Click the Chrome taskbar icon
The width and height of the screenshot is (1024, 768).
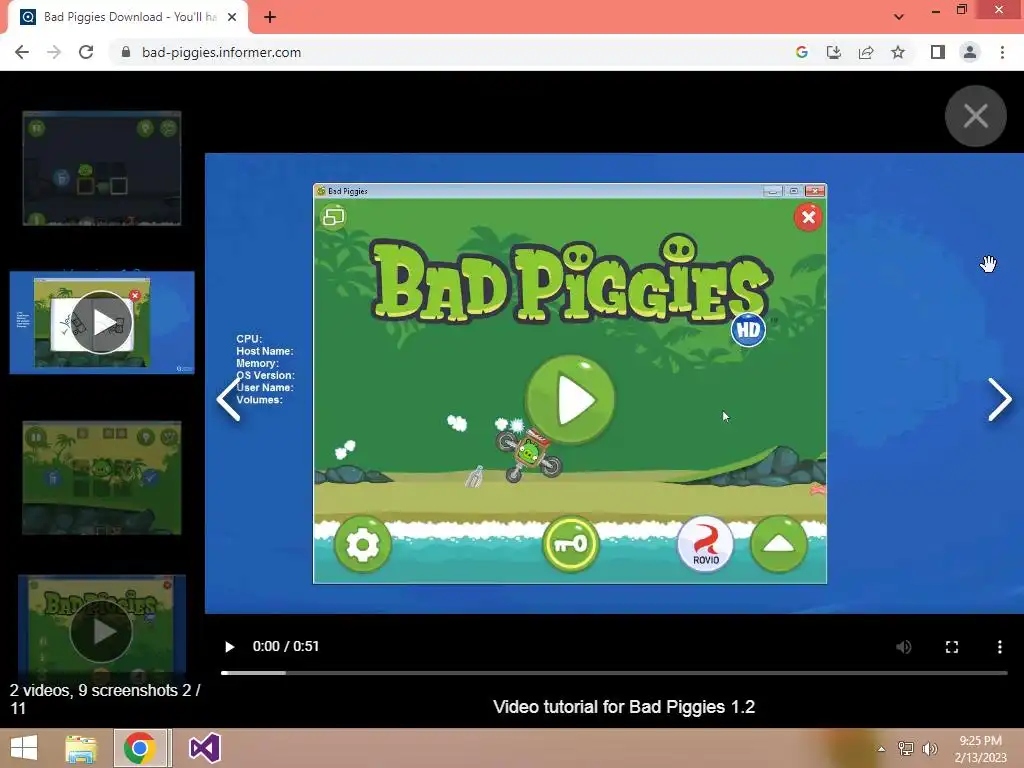coord(139,748)
